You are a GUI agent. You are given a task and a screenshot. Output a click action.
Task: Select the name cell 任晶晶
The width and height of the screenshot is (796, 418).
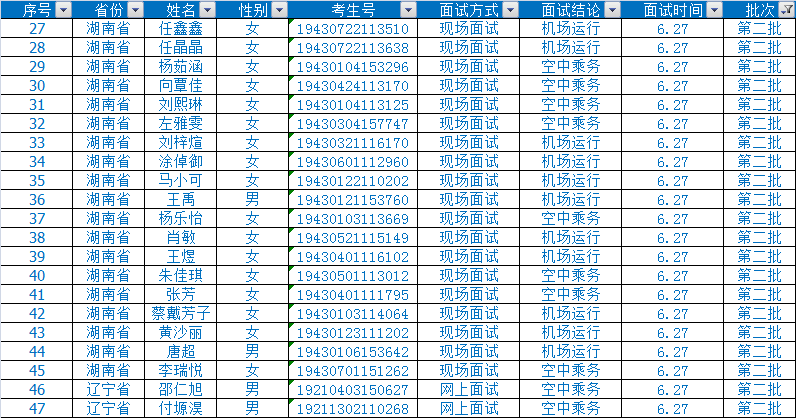pyautogui.click(x=181, y=48)
